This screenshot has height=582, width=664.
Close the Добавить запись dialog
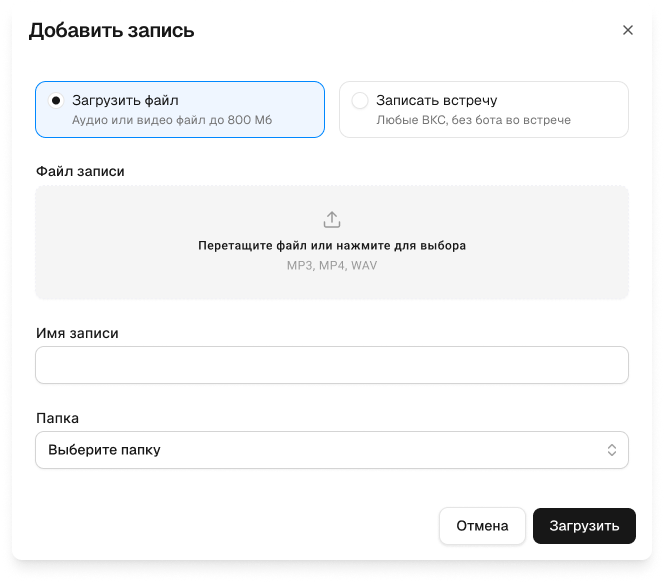coord(628,30)
